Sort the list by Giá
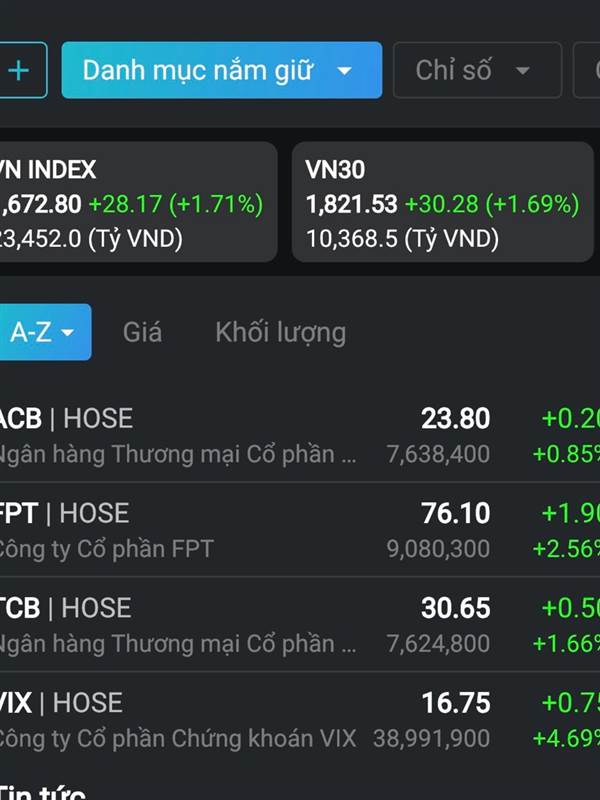The width and height of the screenshot is (600, 800). [x=142, y=332]
